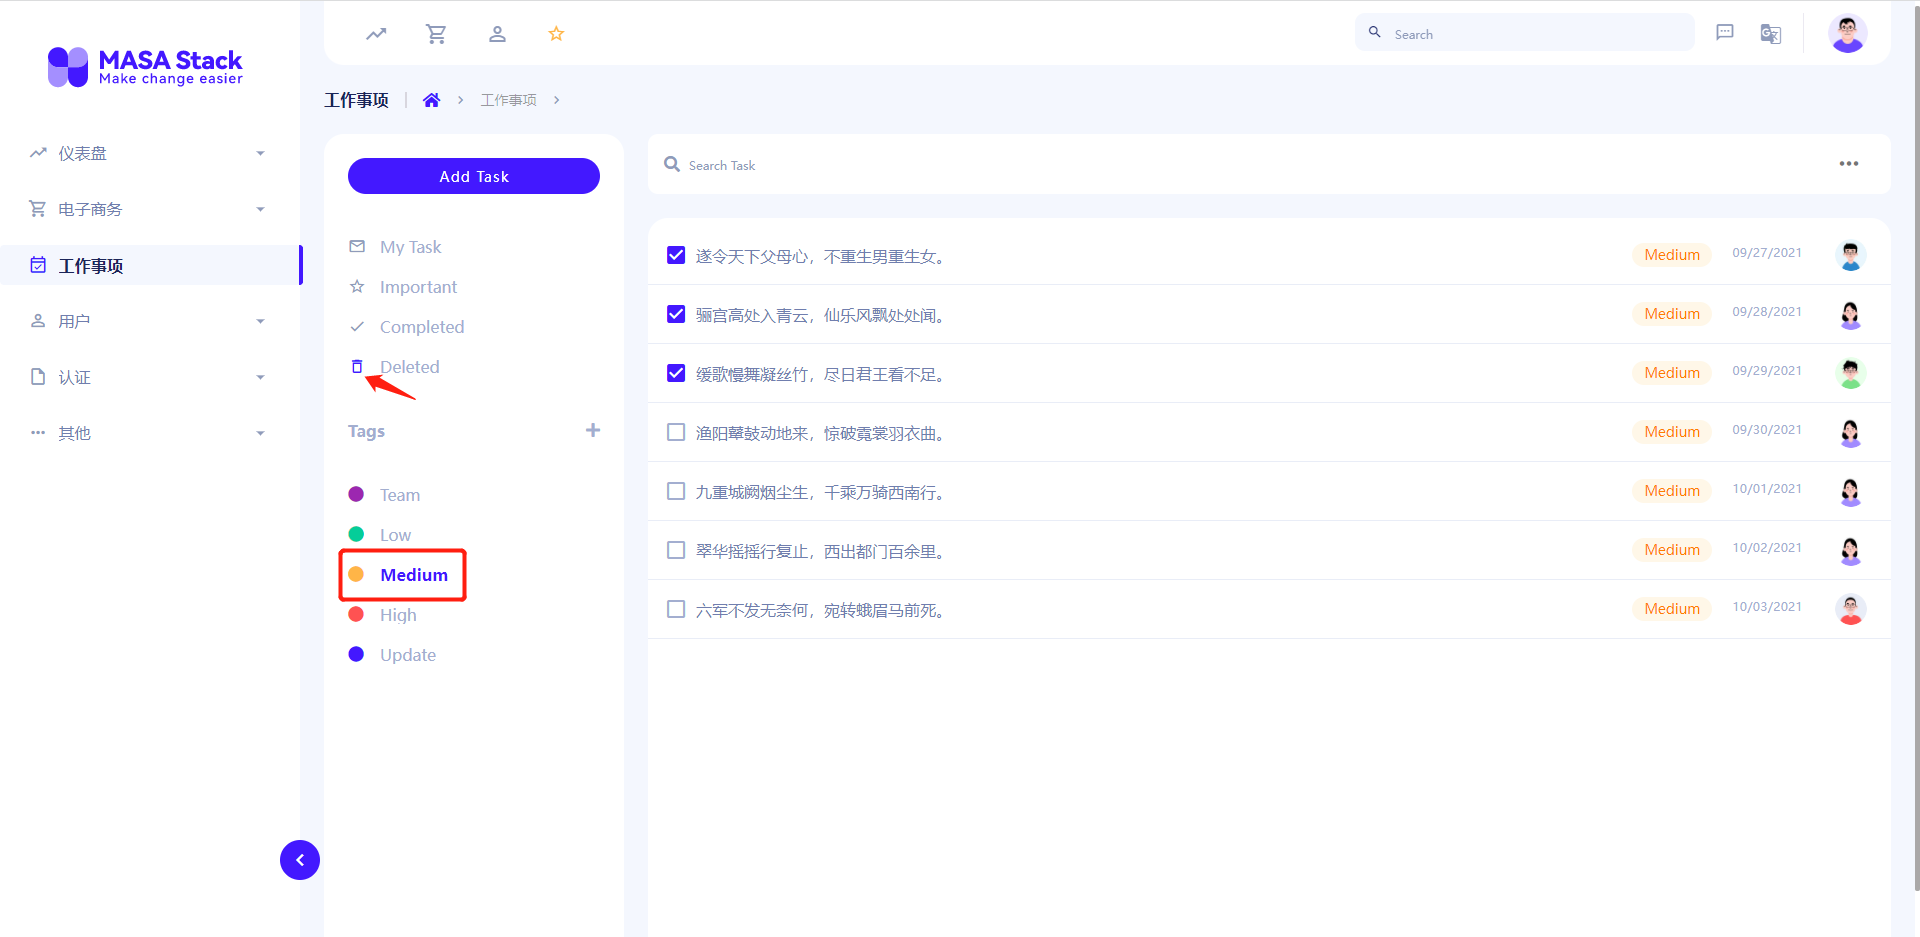1920x937 pixels.
Task: Expand the 用户 sidebar menu
Action: coord(150,321)
